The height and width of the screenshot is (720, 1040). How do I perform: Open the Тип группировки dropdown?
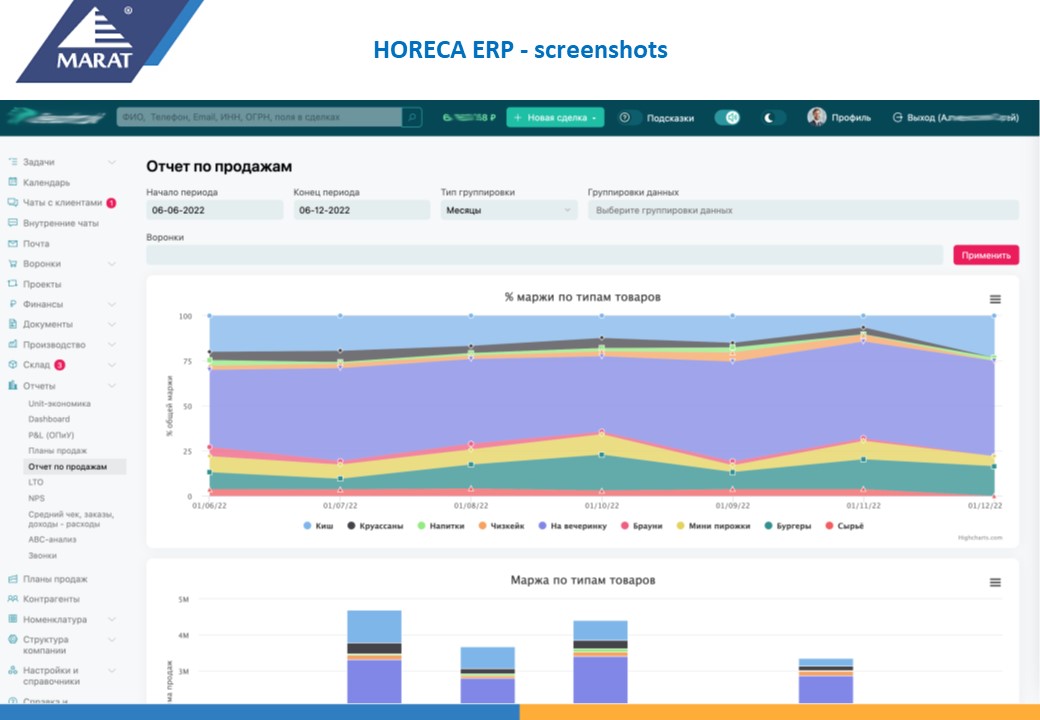click(x=509, y=210)
